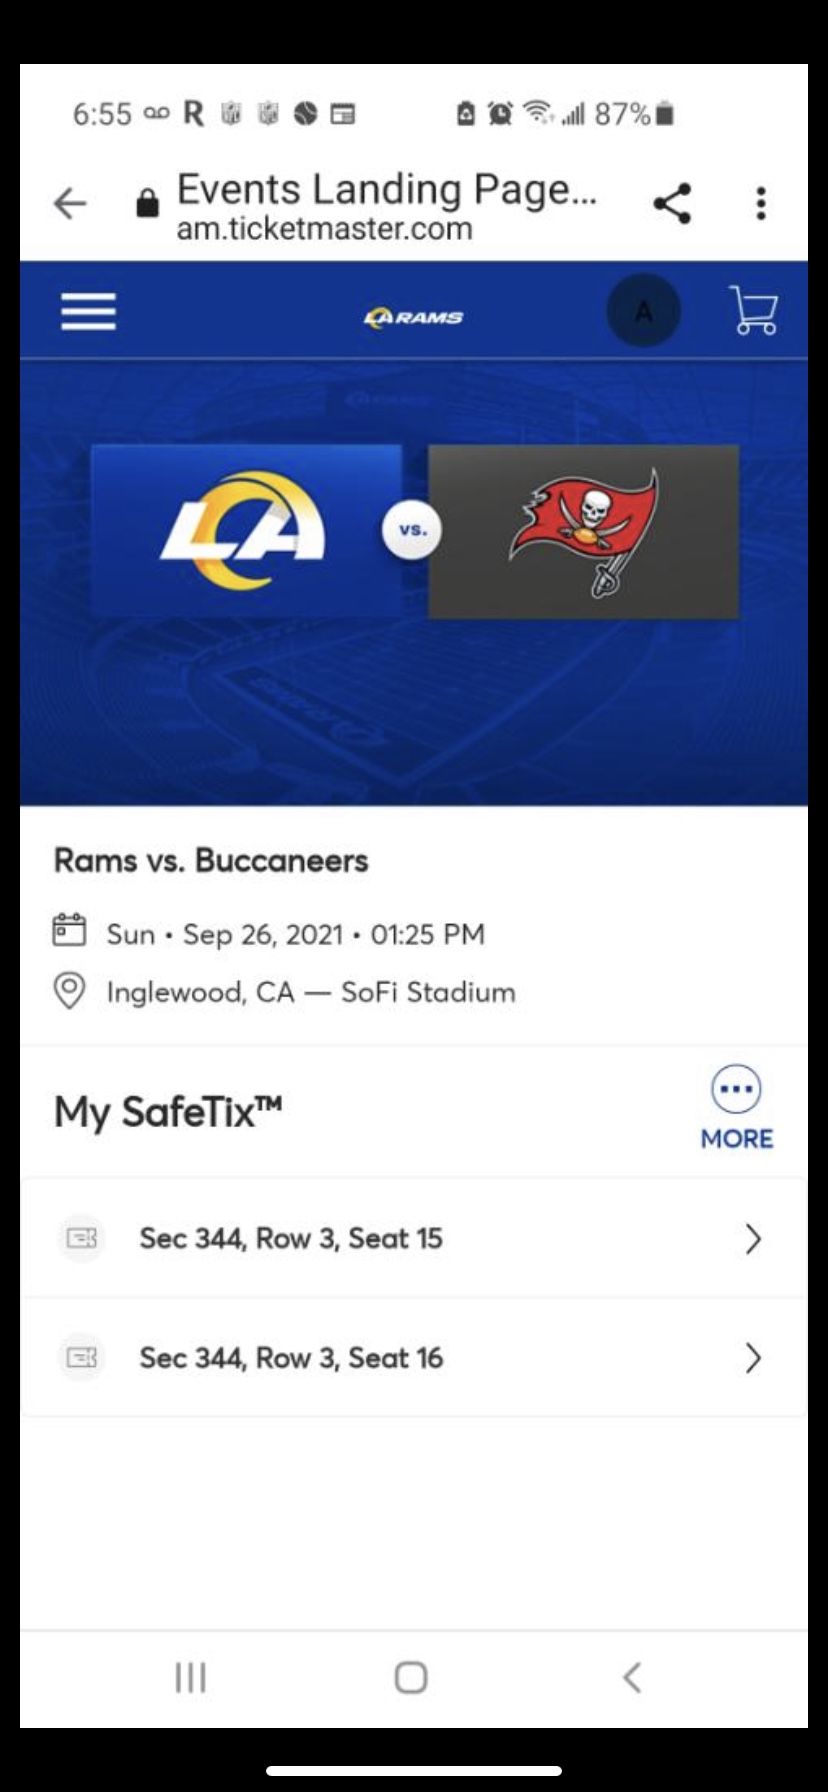This screenshot has height=1792, width=828.
Task: Tap the LA Rams header logo
Action: (x=413, y=317)
